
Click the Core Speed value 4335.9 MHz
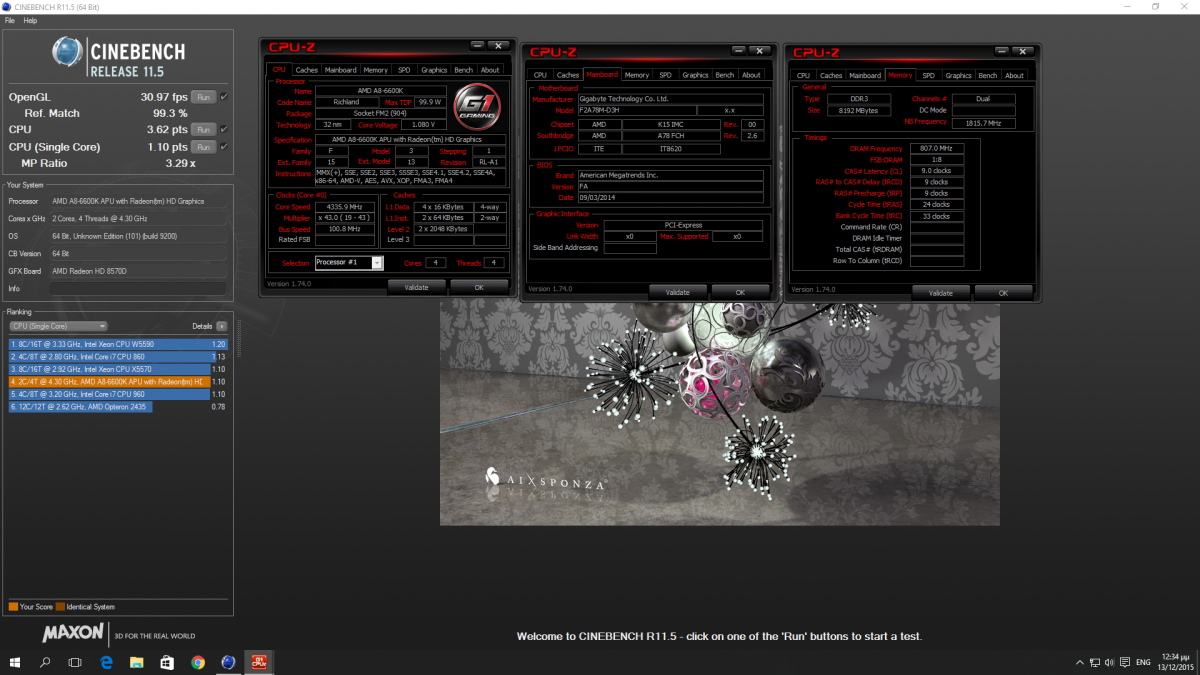[x=346, y=205]
